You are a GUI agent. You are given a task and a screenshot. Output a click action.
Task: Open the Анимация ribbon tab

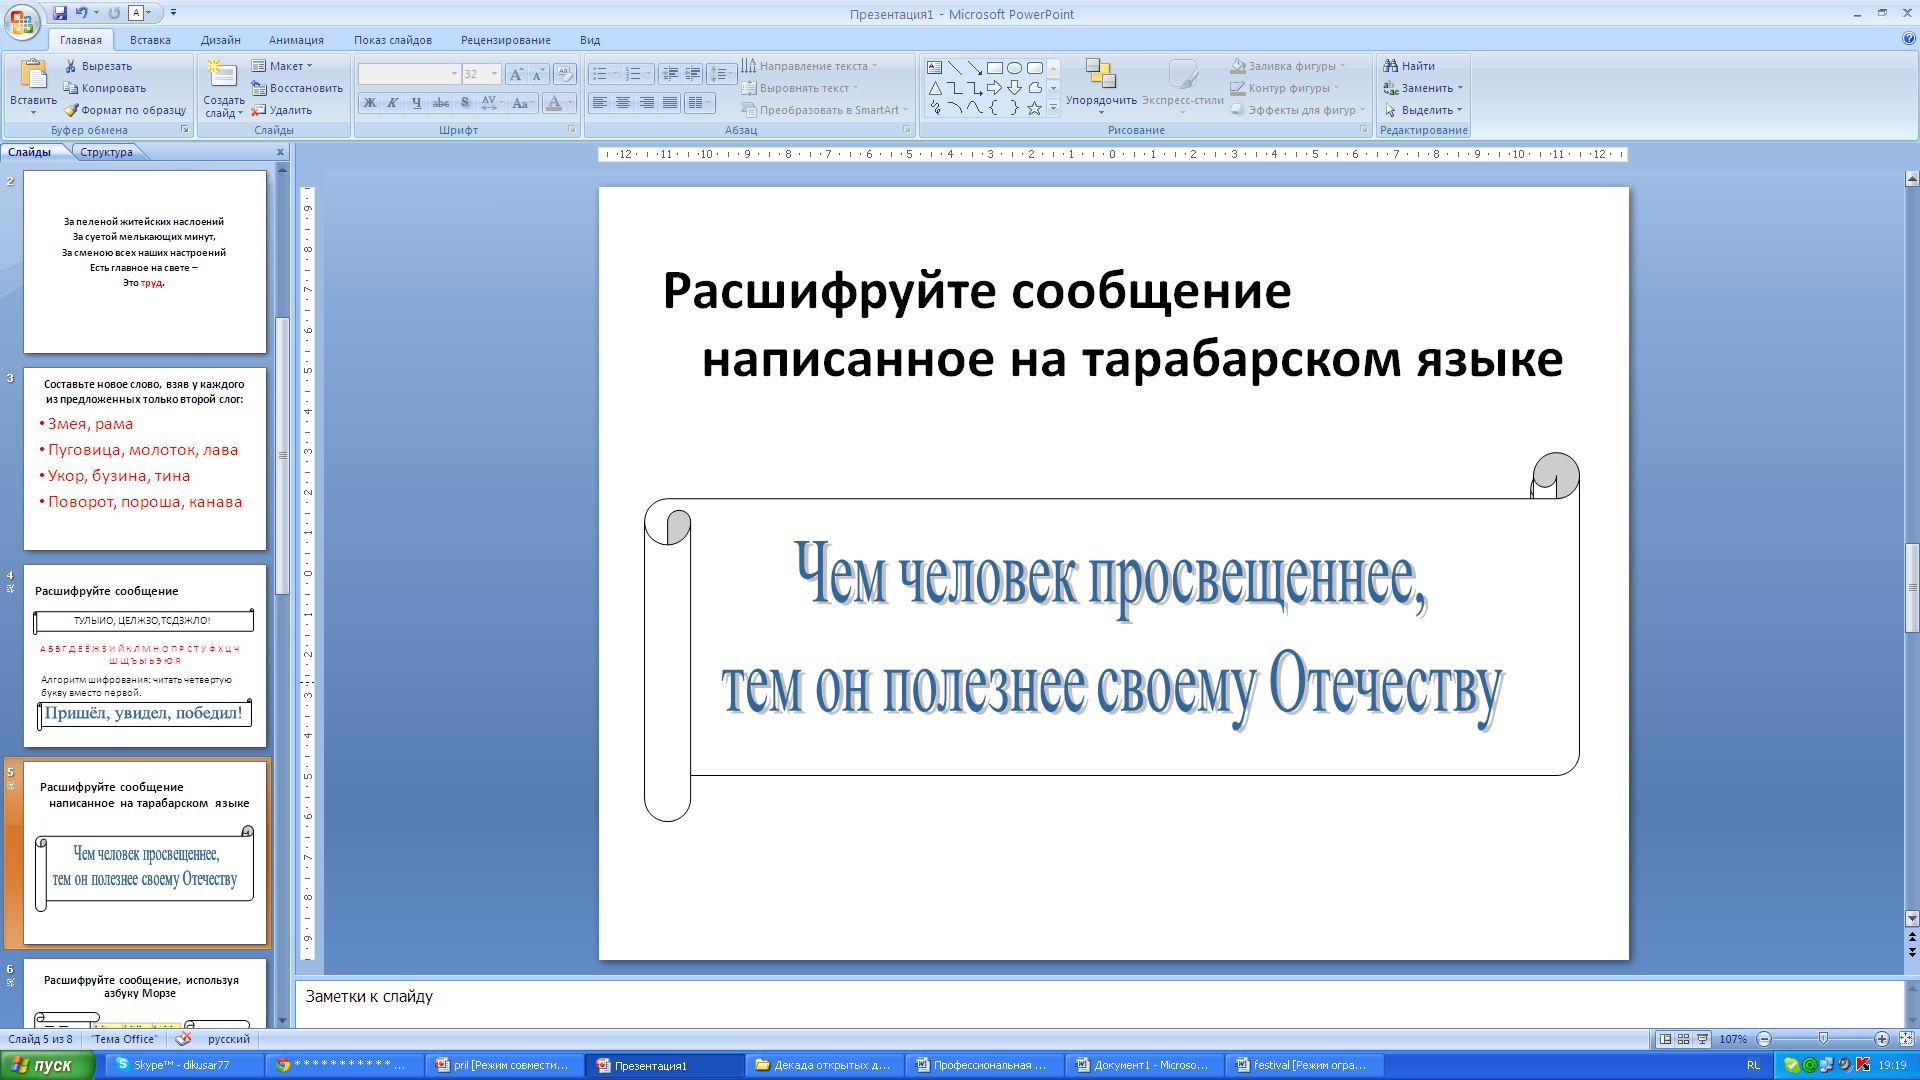point(296,40)
